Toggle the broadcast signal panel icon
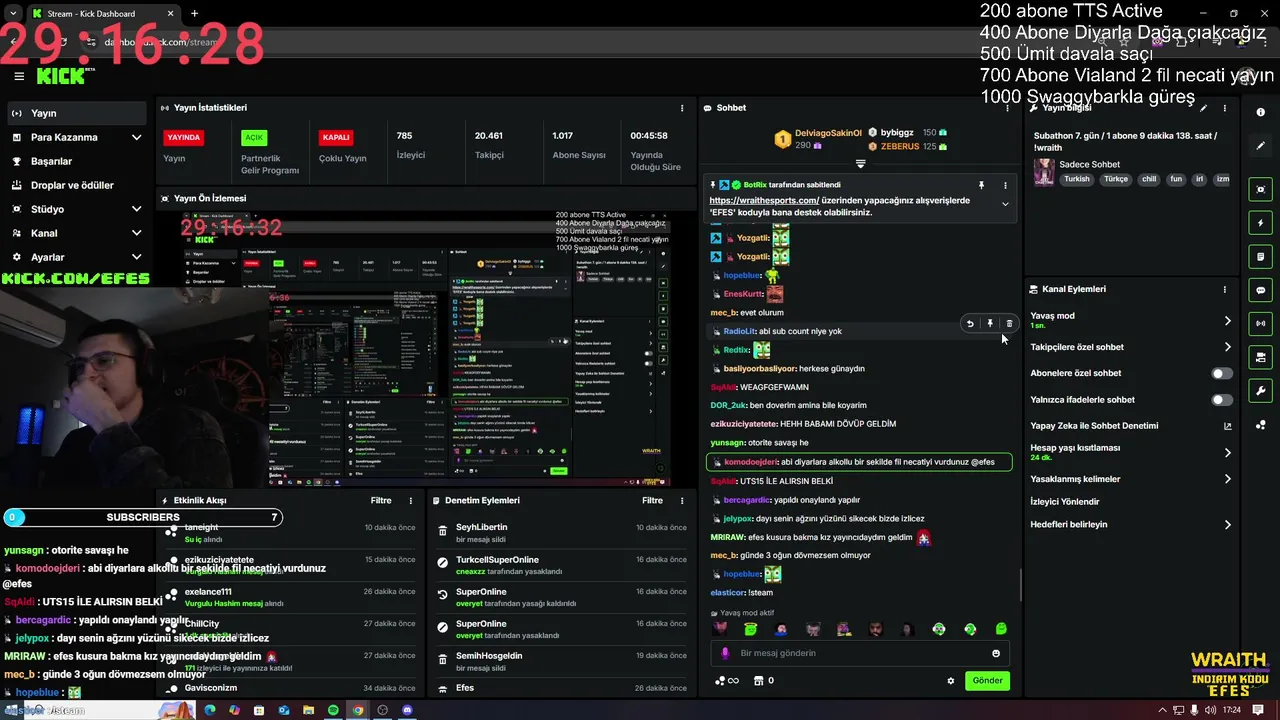The width and height of the screenshot is (1280, 720). [1261, 323]
